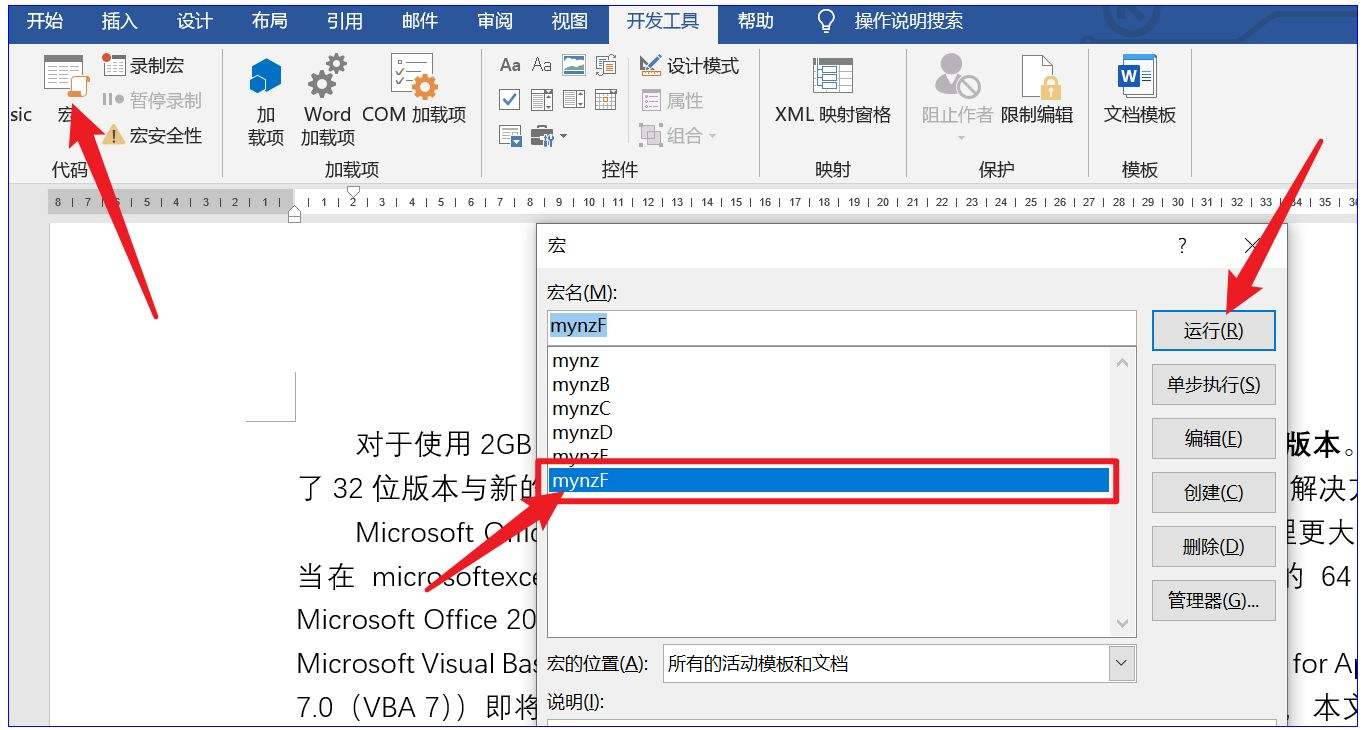Image resolution: width=1366 pixels, height=730 pixels.
Task: Switch to the 视图 ribbon tab
Action: pos(570,21)
